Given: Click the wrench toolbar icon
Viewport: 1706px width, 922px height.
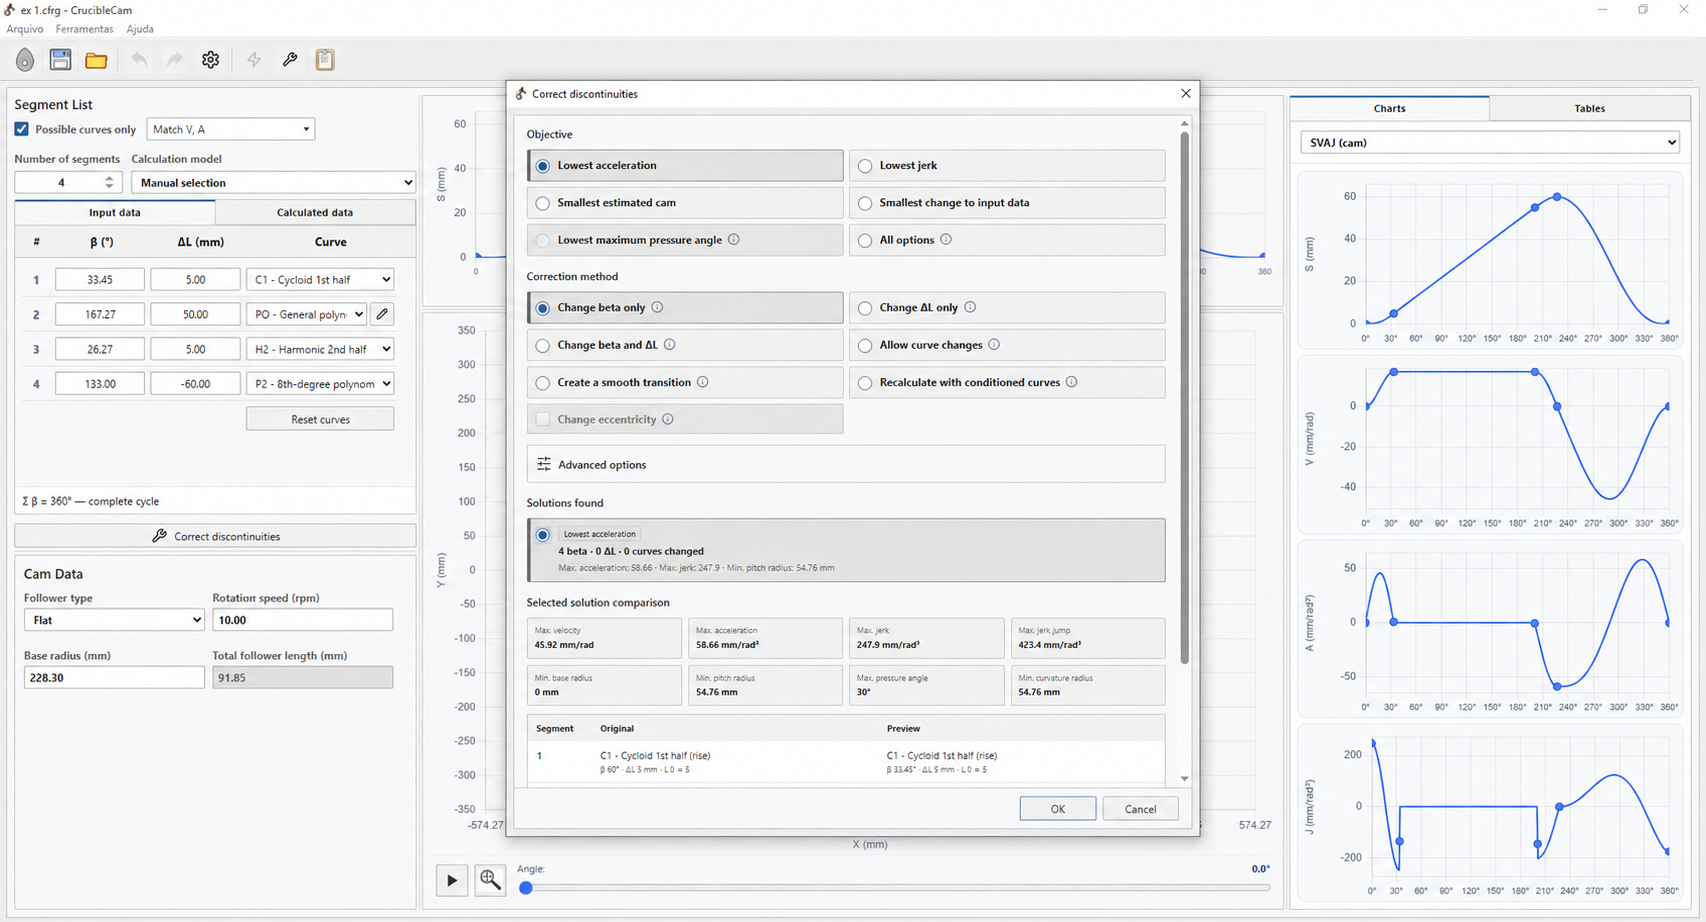Looking at the screenshot, I should pyautogui.click(x=290, y=60).
